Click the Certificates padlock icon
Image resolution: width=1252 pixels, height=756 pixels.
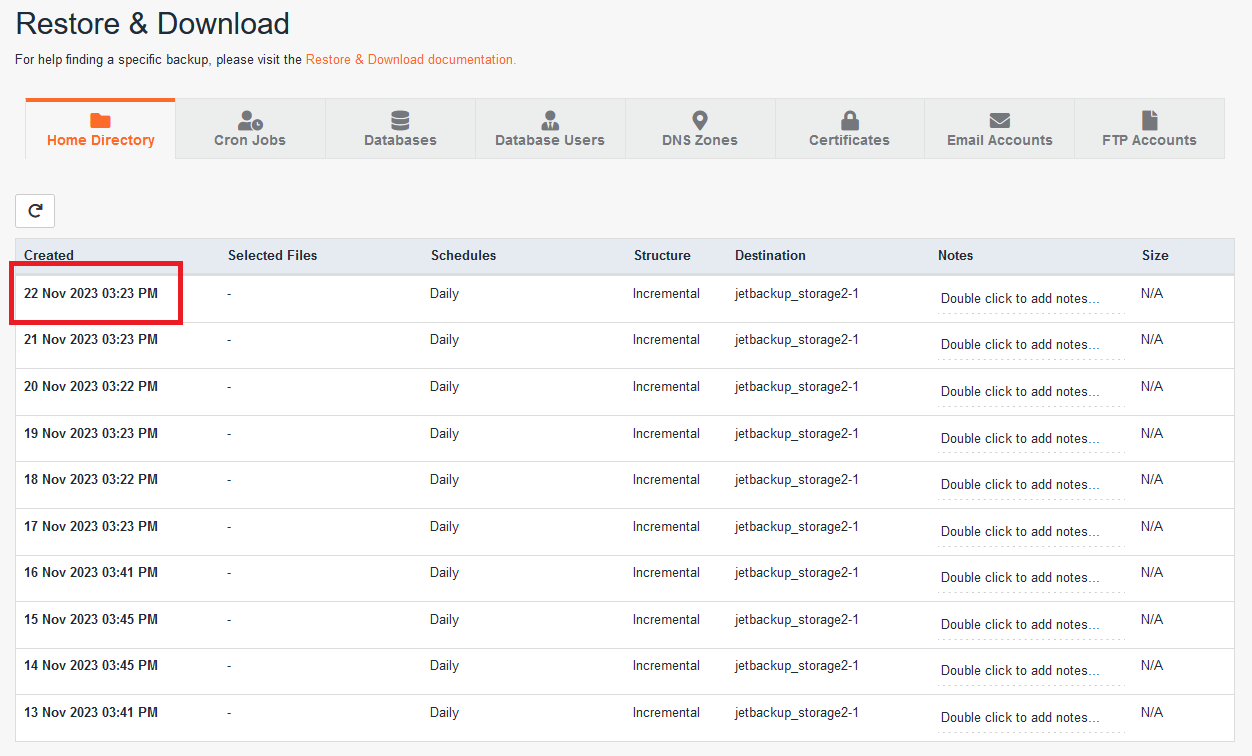click(850, 121)
